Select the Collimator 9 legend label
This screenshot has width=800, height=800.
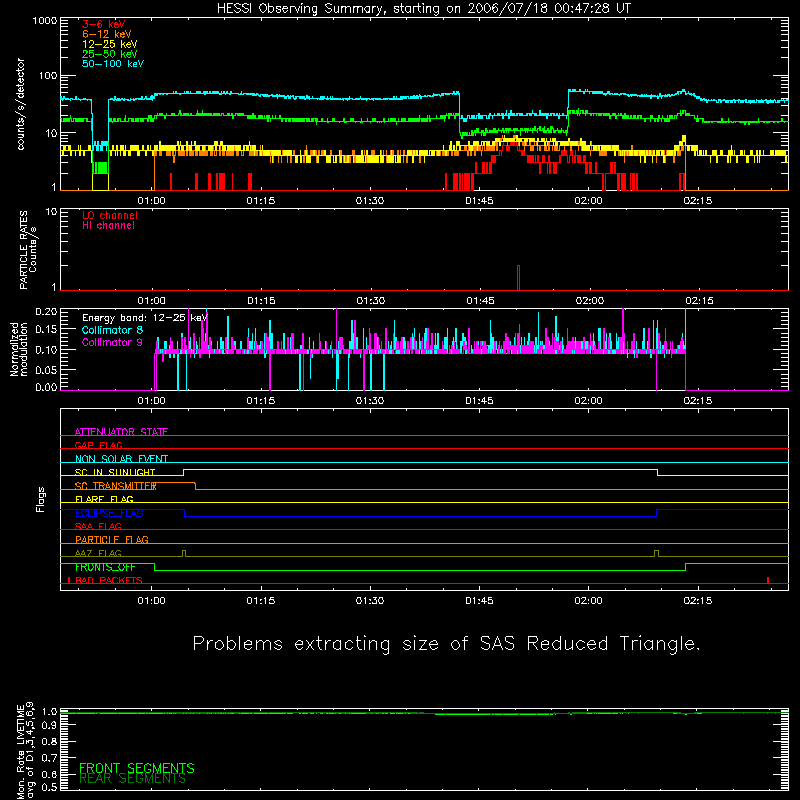coord(112,342)
